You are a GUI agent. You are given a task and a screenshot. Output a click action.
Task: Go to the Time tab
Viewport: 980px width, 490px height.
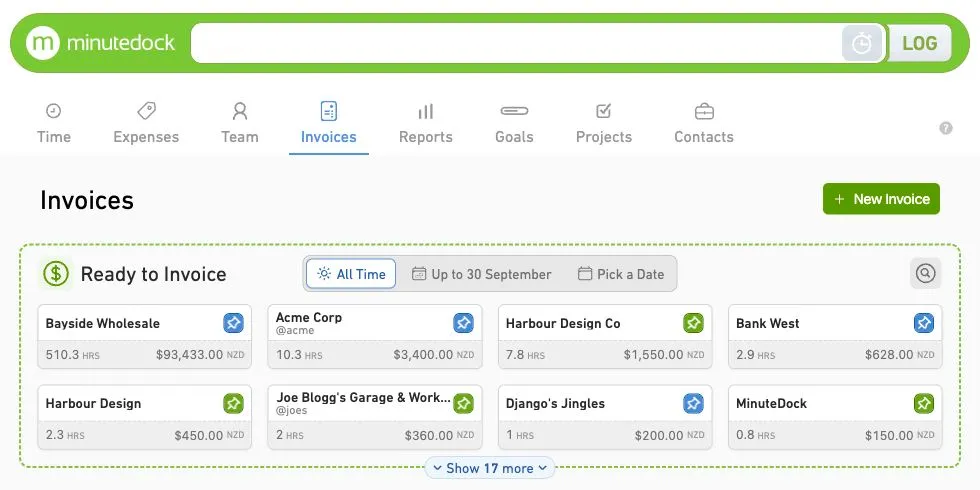coord(54,124)
